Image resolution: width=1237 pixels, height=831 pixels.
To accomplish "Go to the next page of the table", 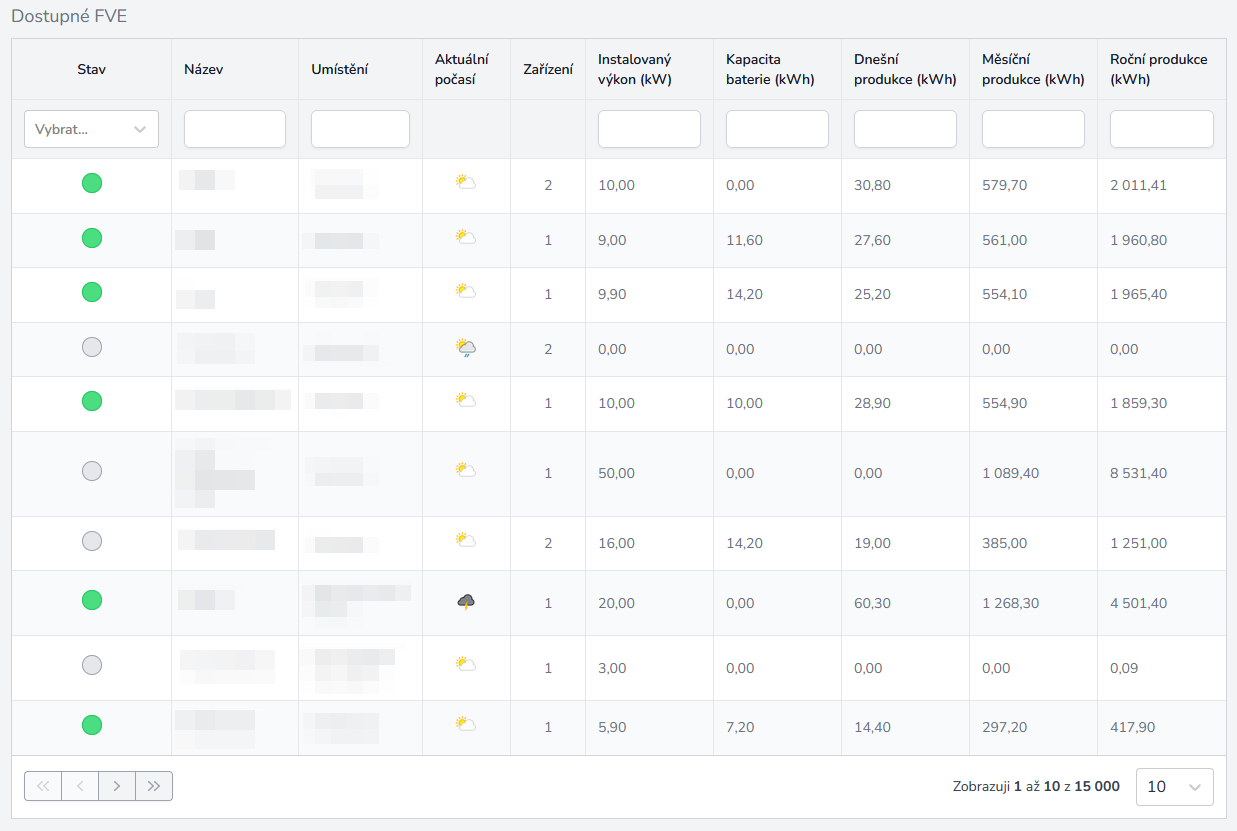I will pyautogui.click(x=117, y=786).
